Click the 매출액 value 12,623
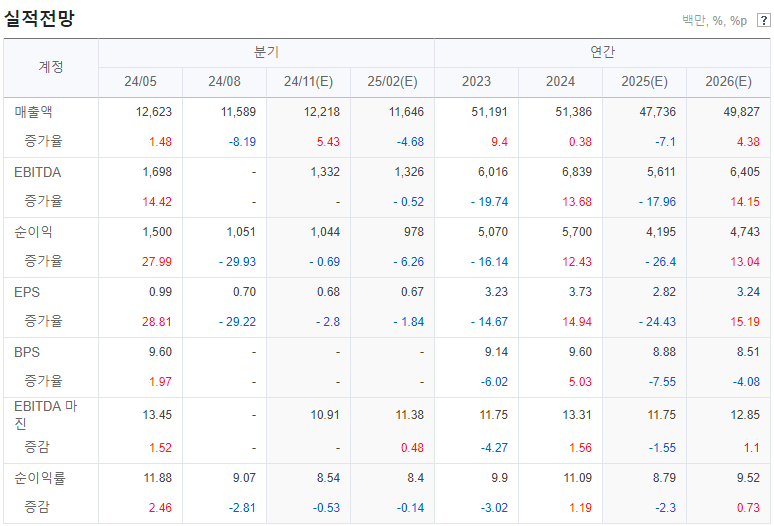 point(154,112)
